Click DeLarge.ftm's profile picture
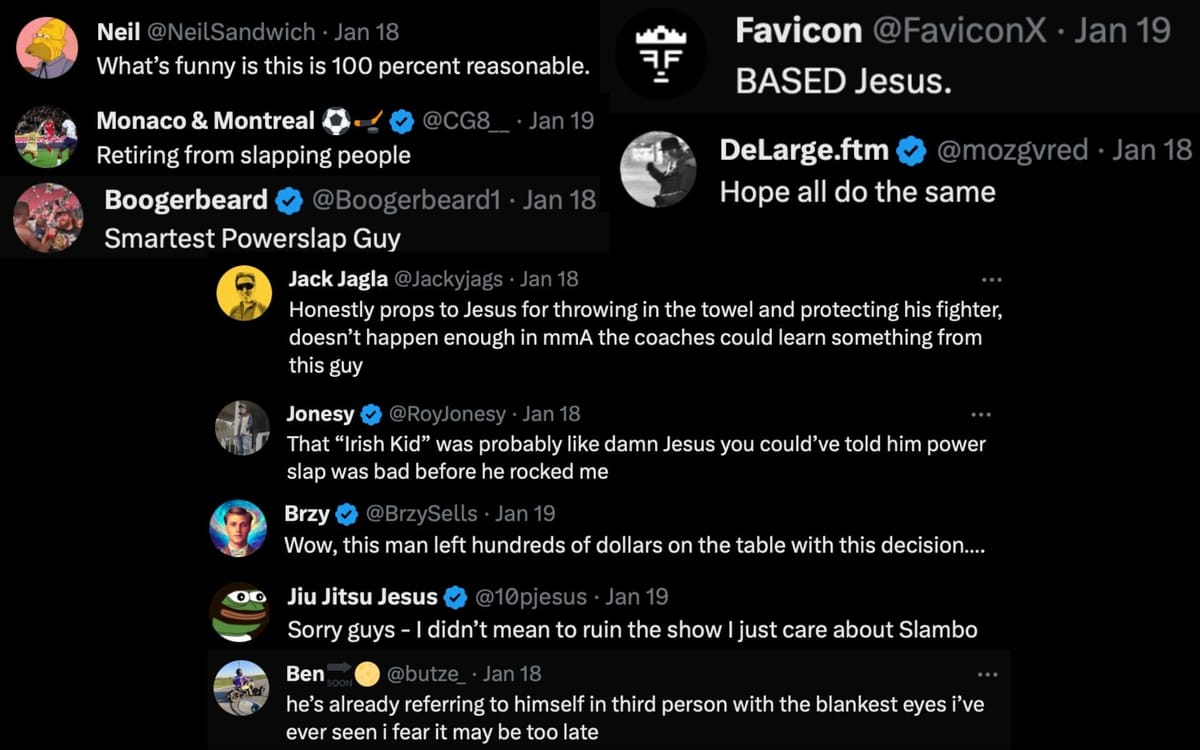This screenshot has width=1200, height=750. click(660, 168)
